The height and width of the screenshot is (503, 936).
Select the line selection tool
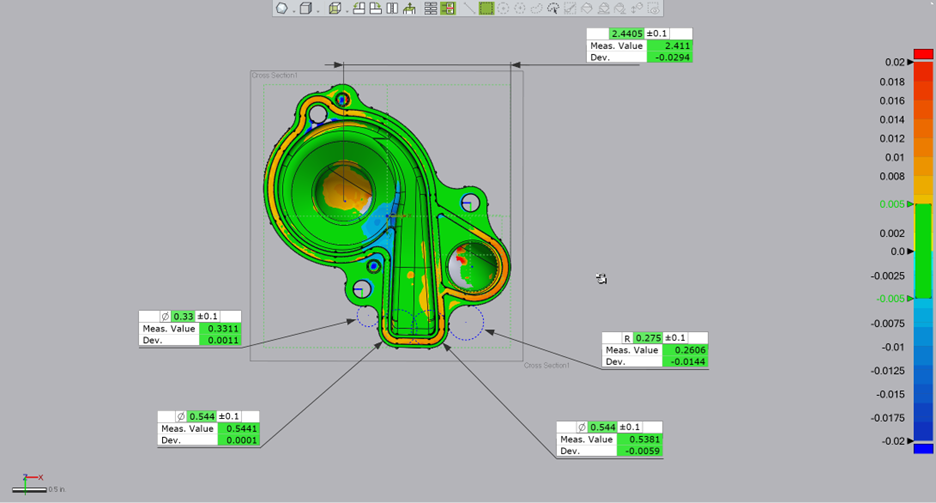click(469, 8)
